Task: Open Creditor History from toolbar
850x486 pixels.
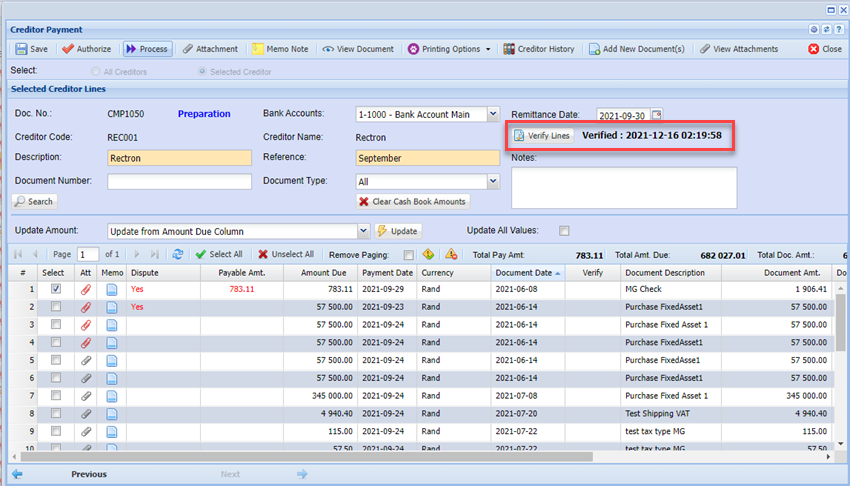Action: coord(539,49)
